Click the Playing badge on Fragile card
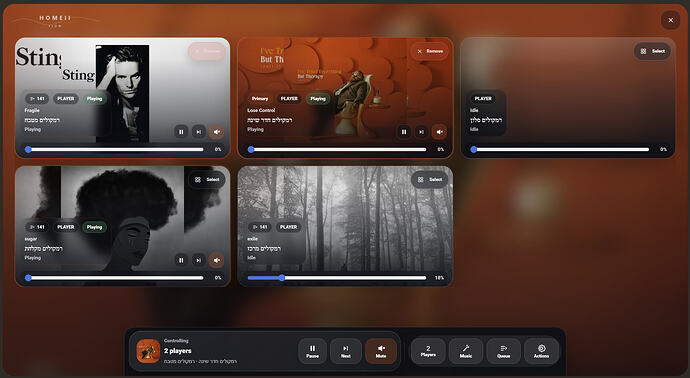The height and width of the screenshot is (378, 690). (94, 99)
